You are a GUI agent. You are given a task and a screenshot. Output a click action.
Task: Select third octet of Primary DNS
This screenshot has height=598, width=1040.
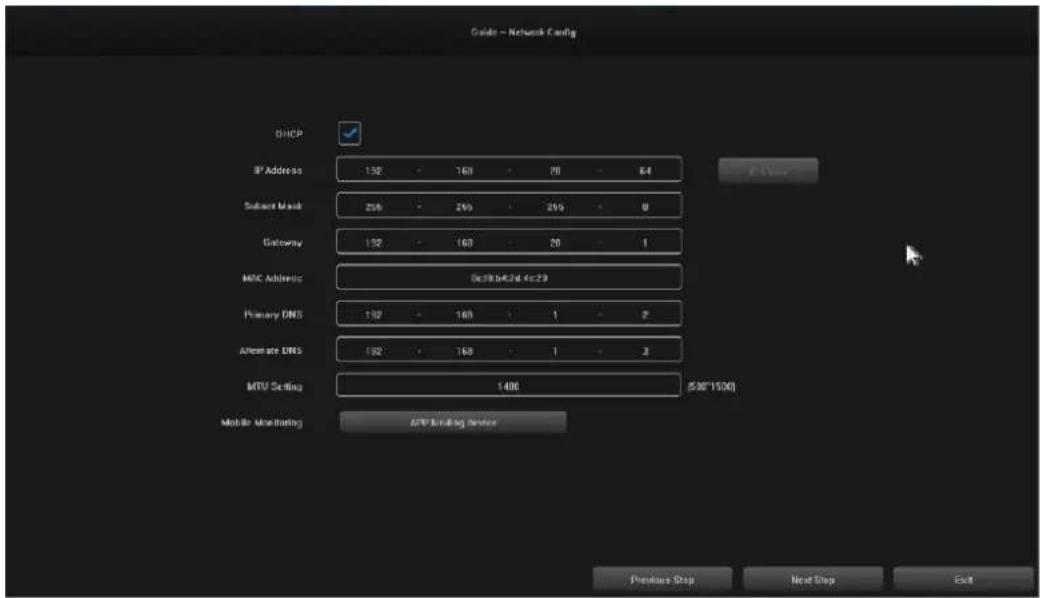click(x=555, y=314)
